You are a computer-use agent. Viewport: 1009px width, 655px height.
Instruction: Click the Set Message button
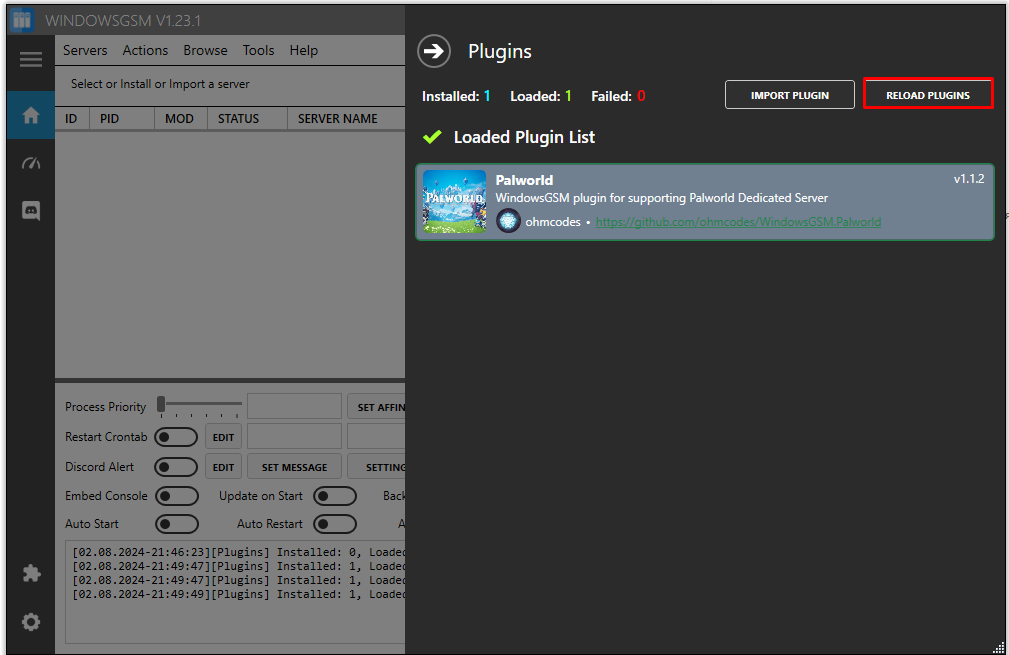(x=294, y=467)
